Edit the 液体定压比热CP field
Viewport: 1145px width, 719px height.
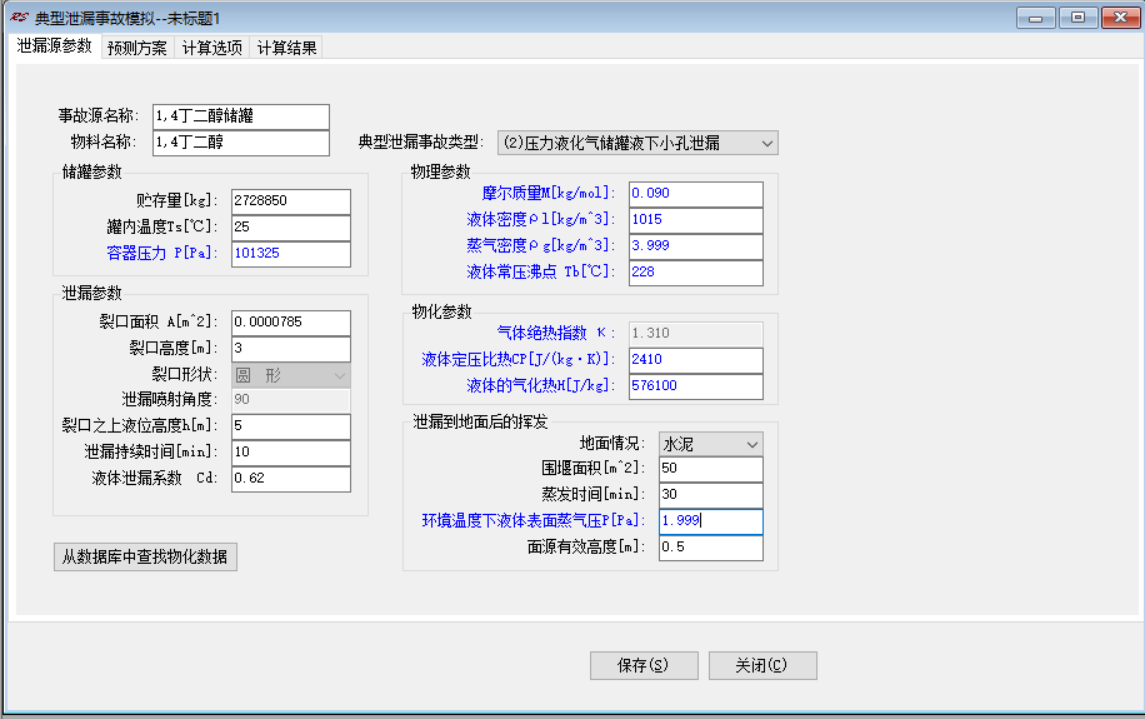pos(696,360)
